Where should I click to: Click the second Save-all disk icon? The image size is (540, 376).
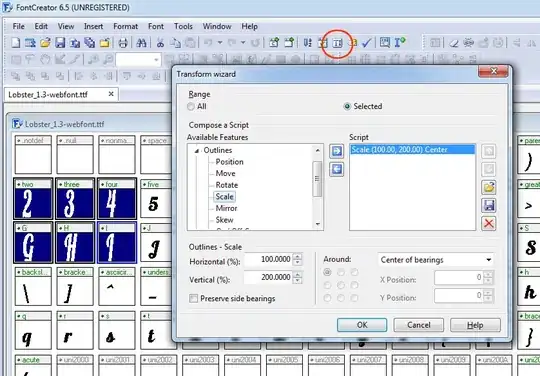coord(90,43)
